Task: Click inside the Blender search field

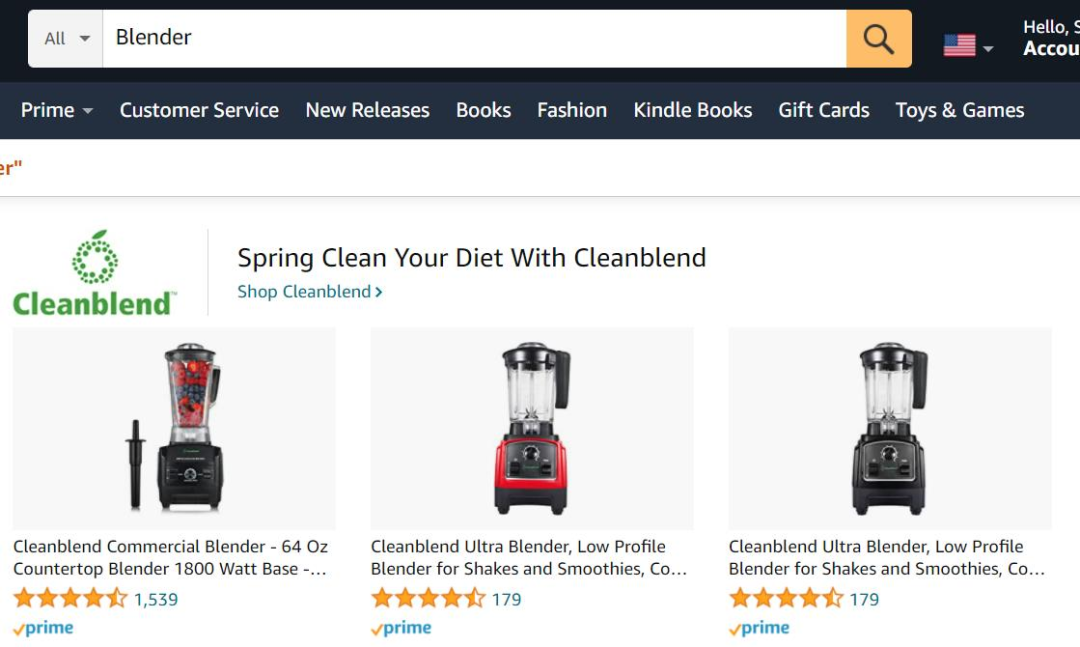Action: pos(470,39)
